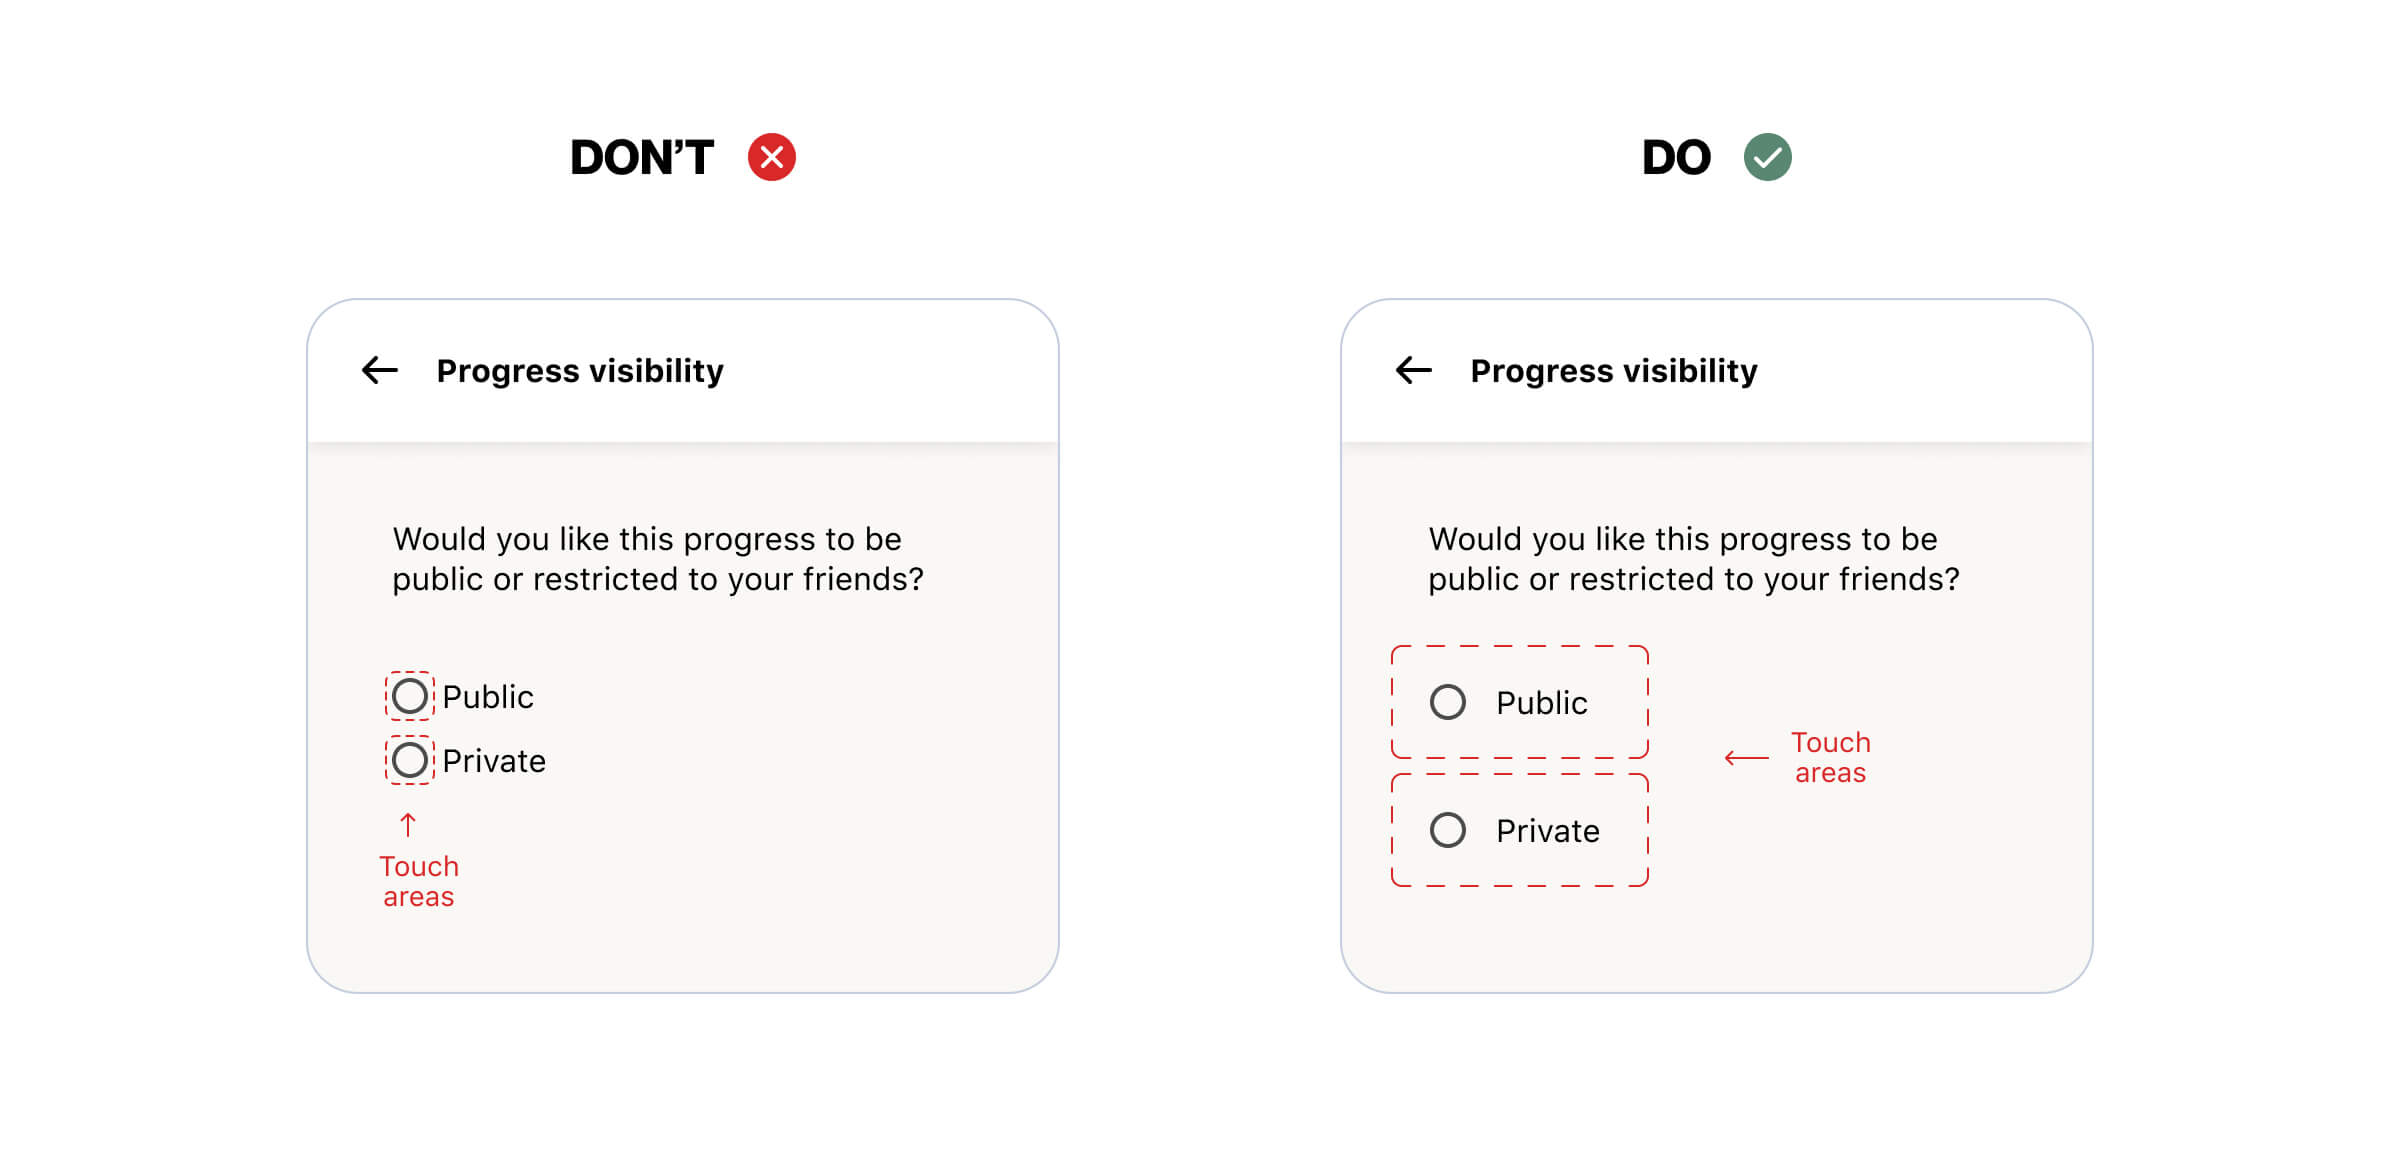
Task: Click the red upward arrow above Touch areas
Action: 408,825
